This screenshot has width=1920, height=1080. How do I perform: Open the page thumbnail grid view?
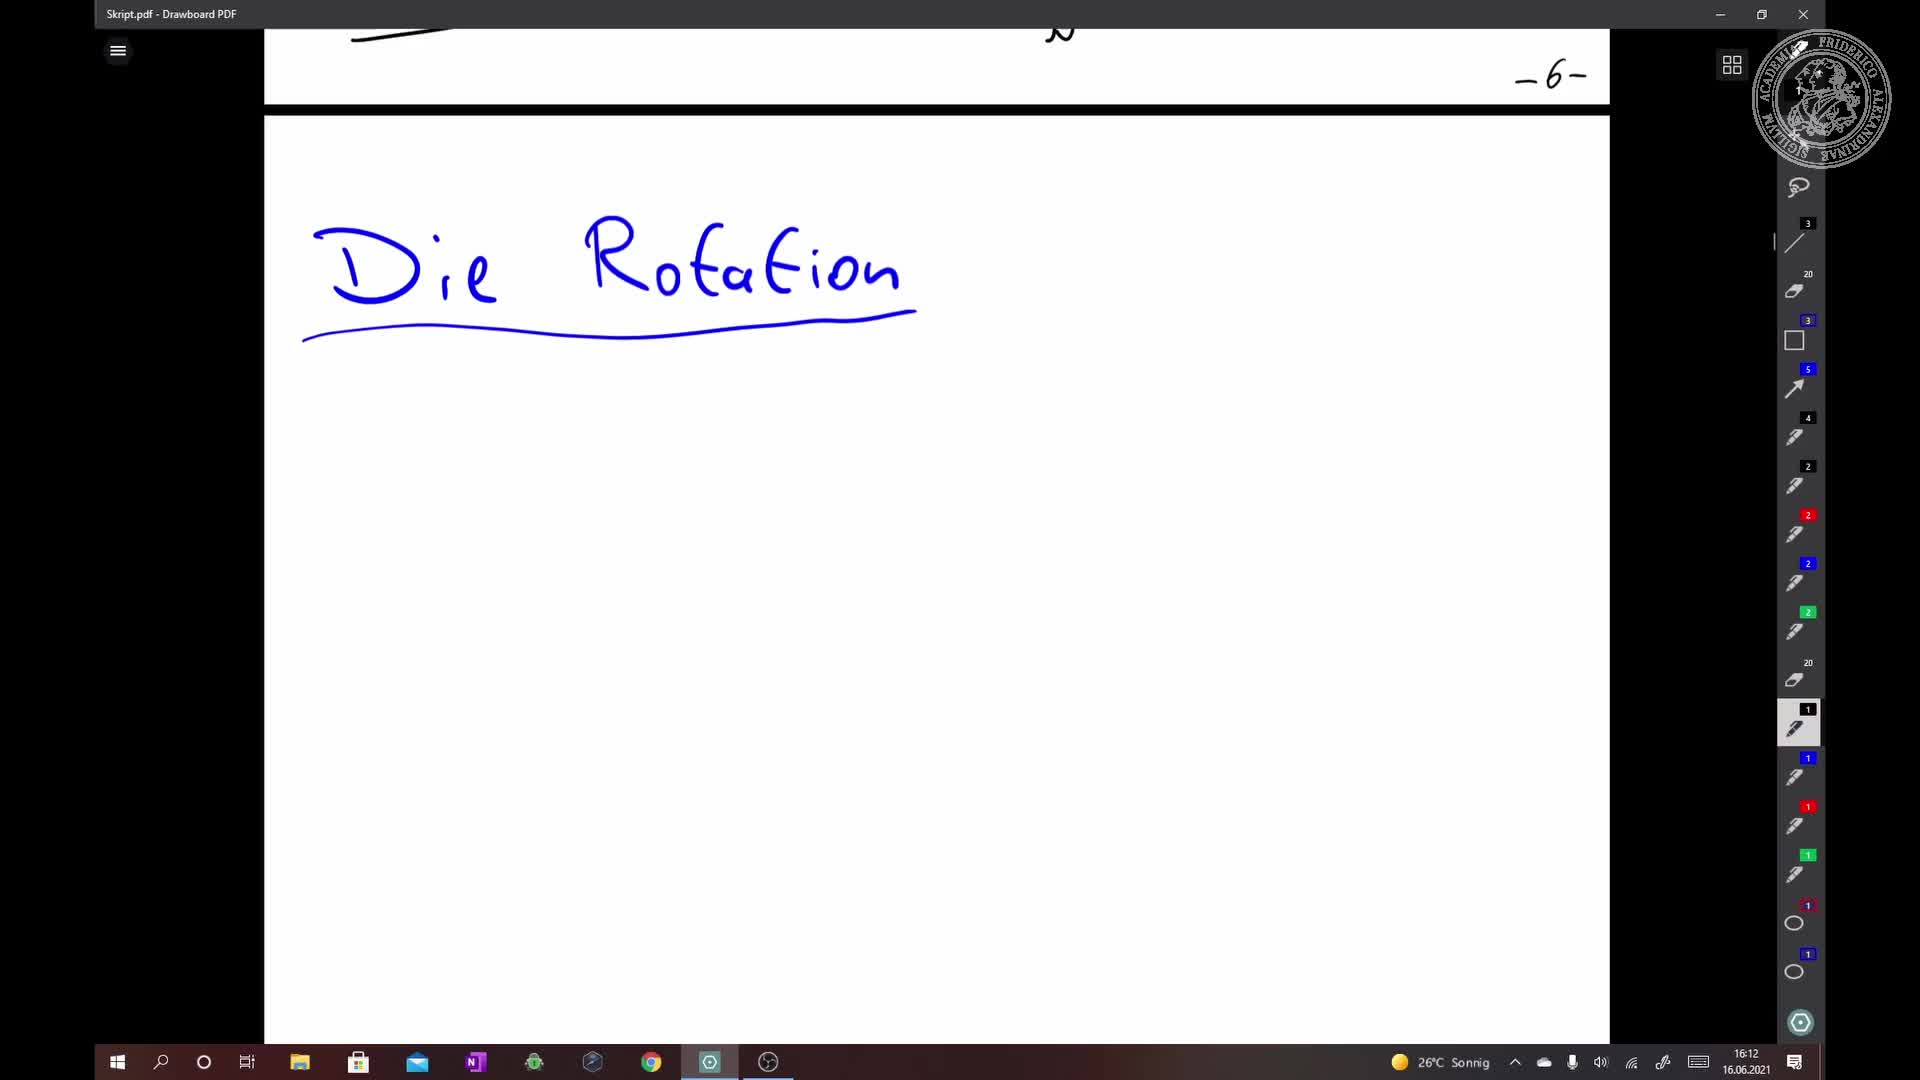[x=1732, y=65]
